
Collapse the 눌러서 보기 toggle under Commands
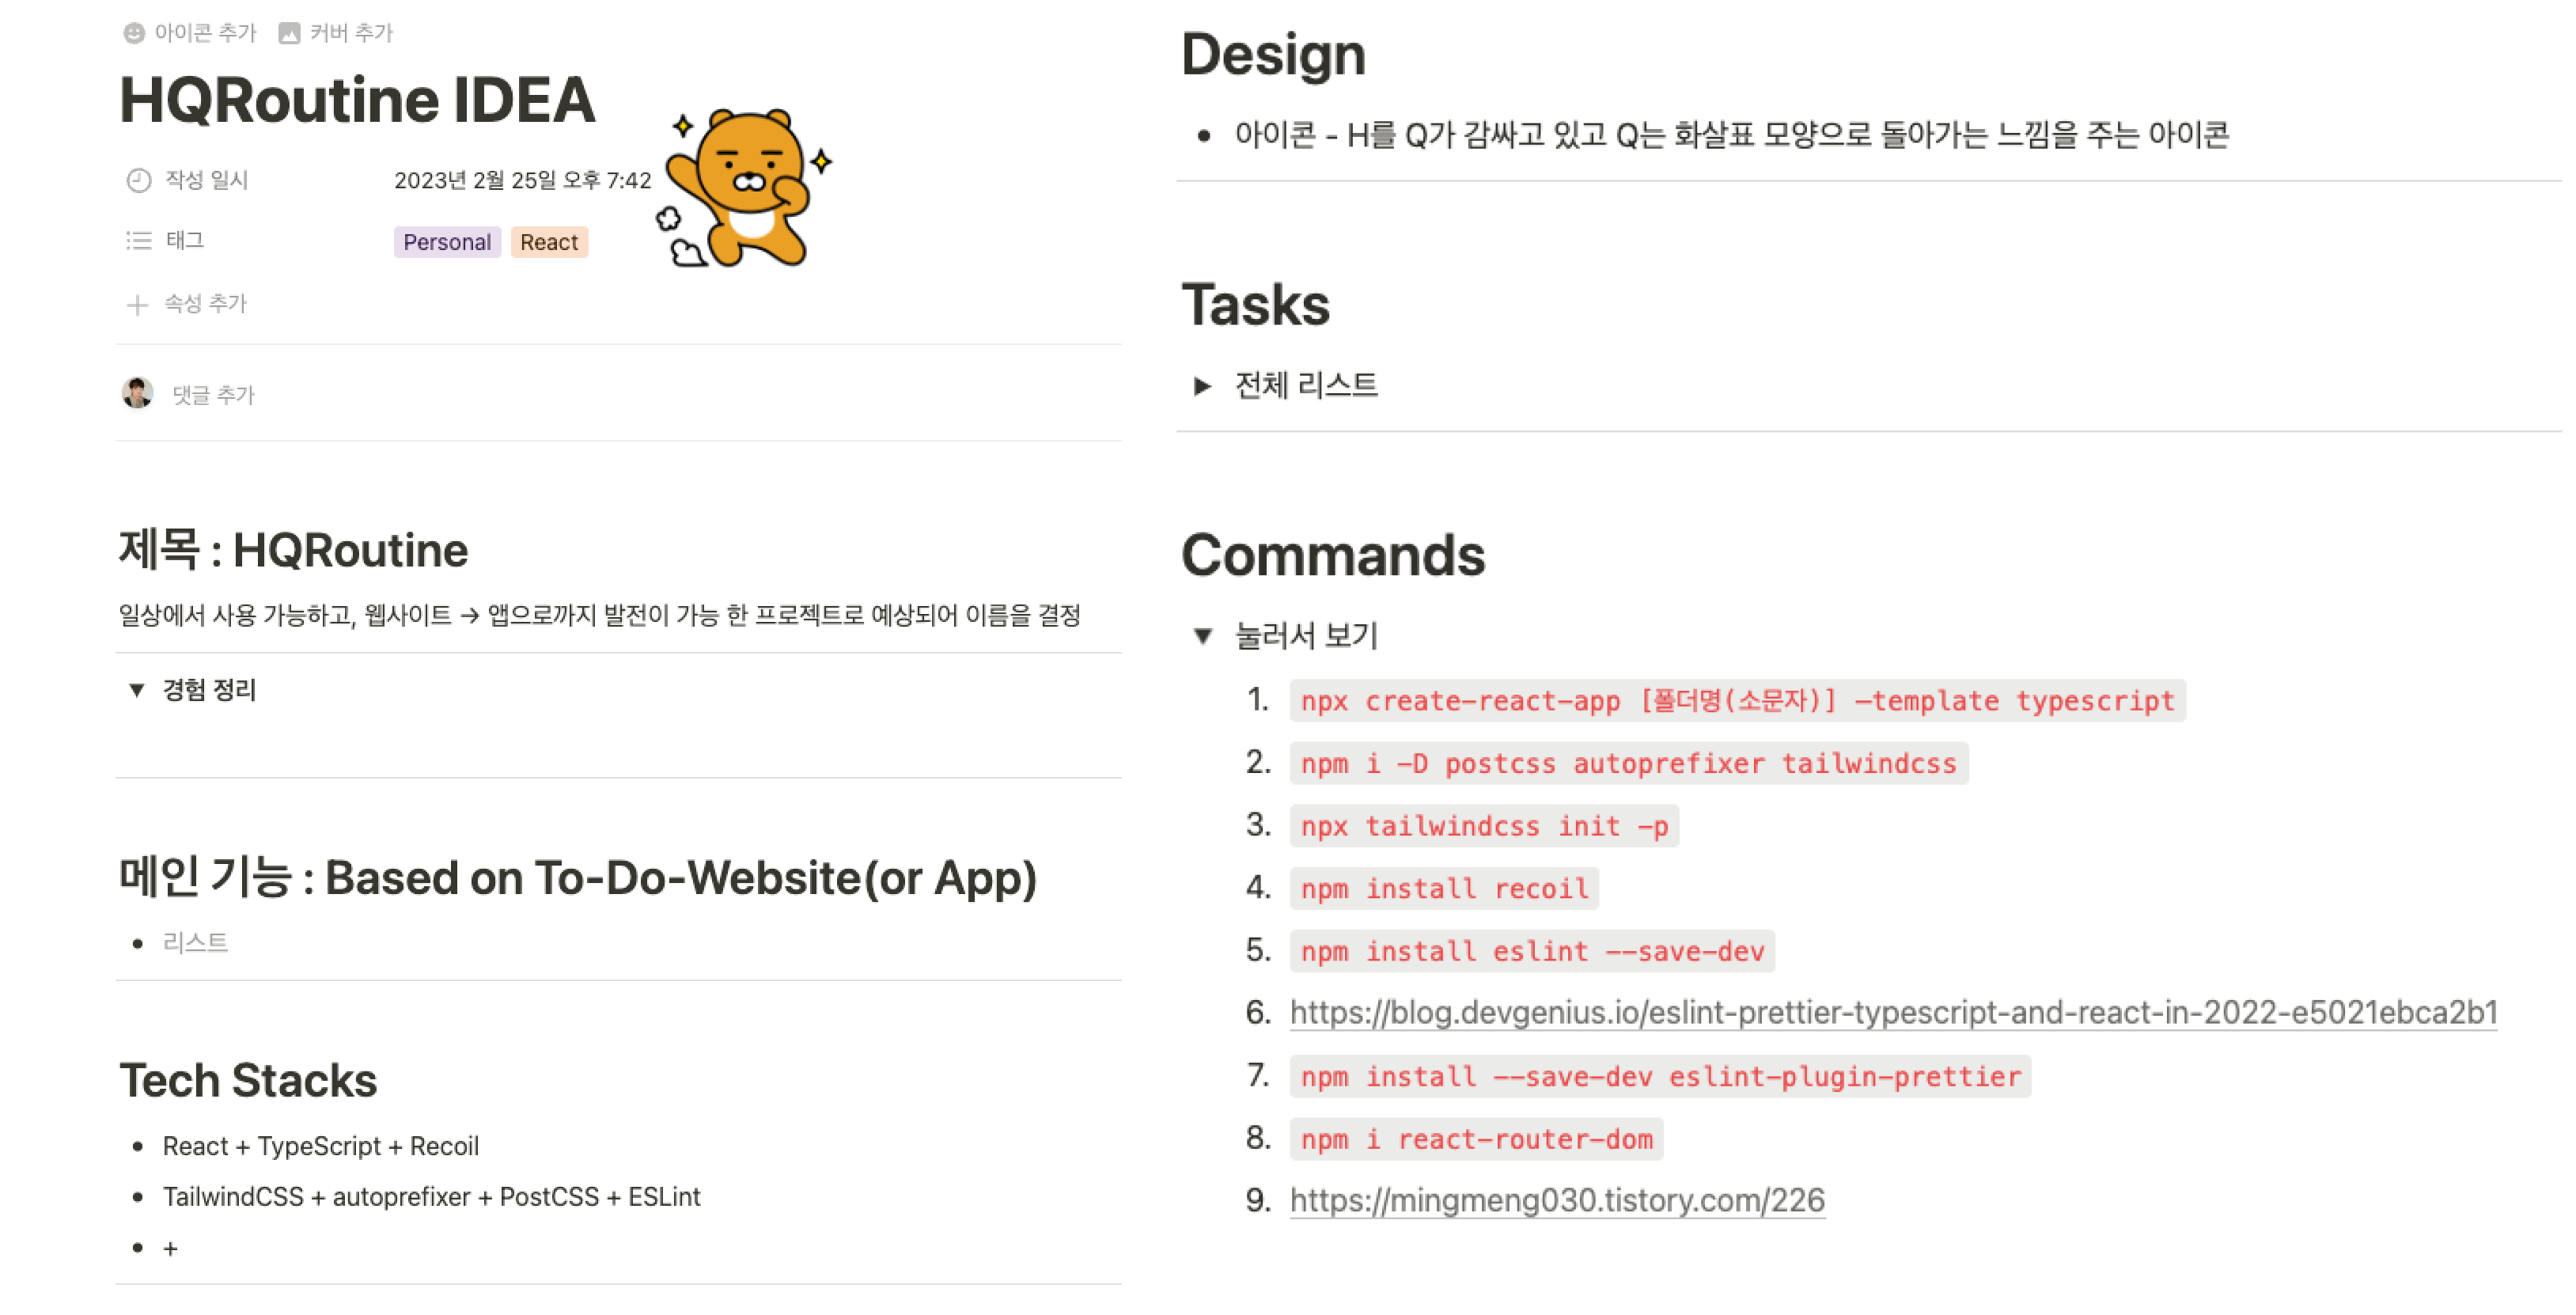click(x=1203, y=636)
